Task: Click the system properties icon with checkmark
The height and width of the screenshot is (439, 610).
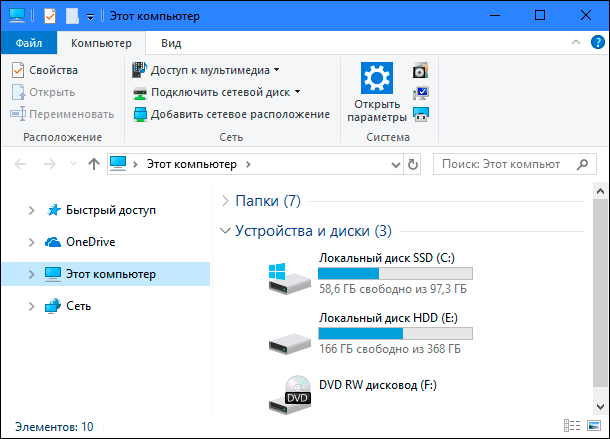Action: point(421,93)
